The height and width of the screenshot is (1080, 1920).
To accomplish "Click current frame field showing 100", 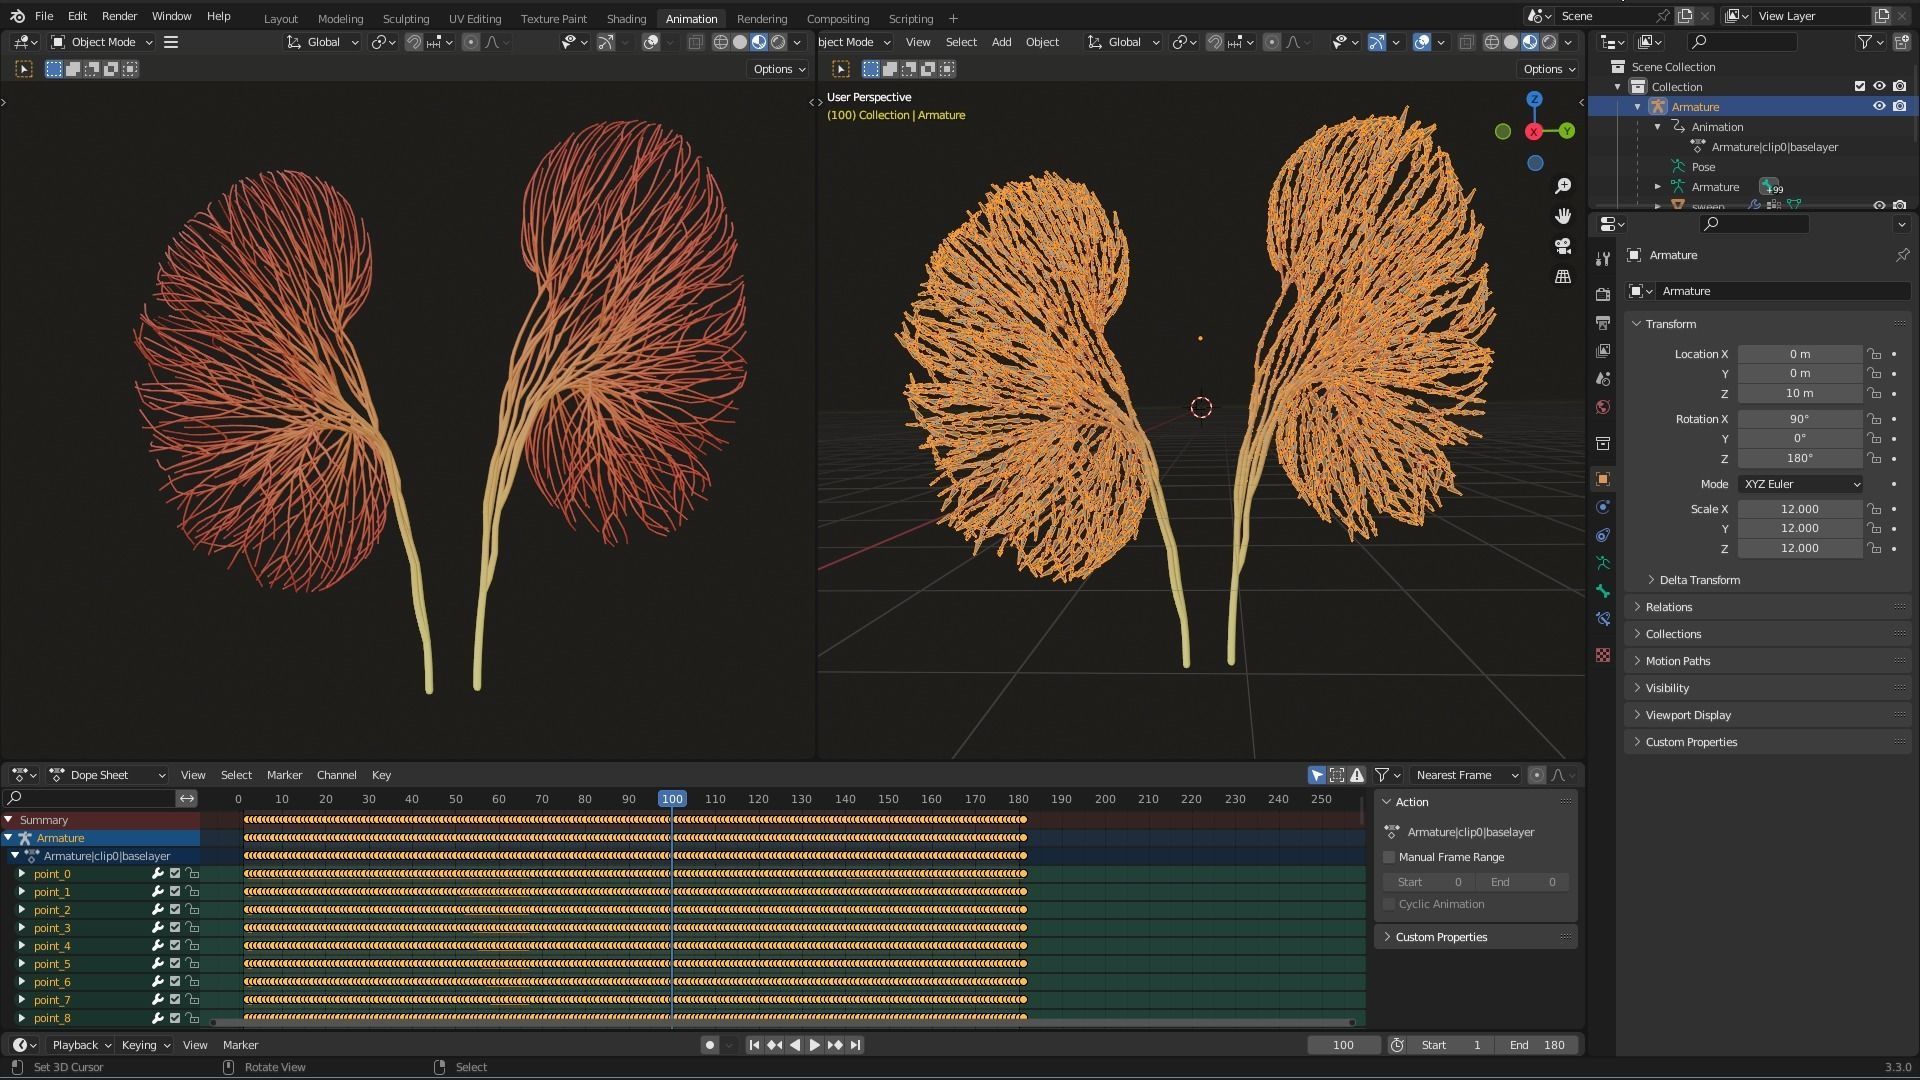I will click(1343, 1045).
